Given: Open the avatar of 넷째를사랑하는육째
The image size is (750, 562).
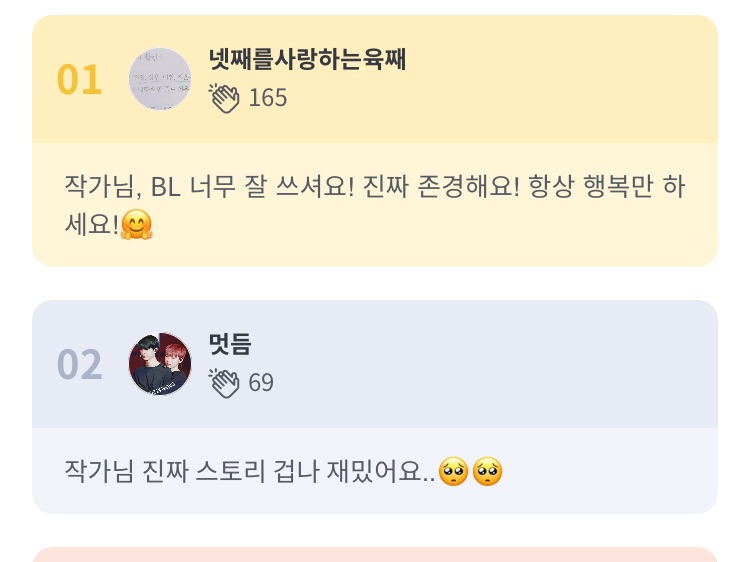Looking at the screenshot, I should 160,79.
